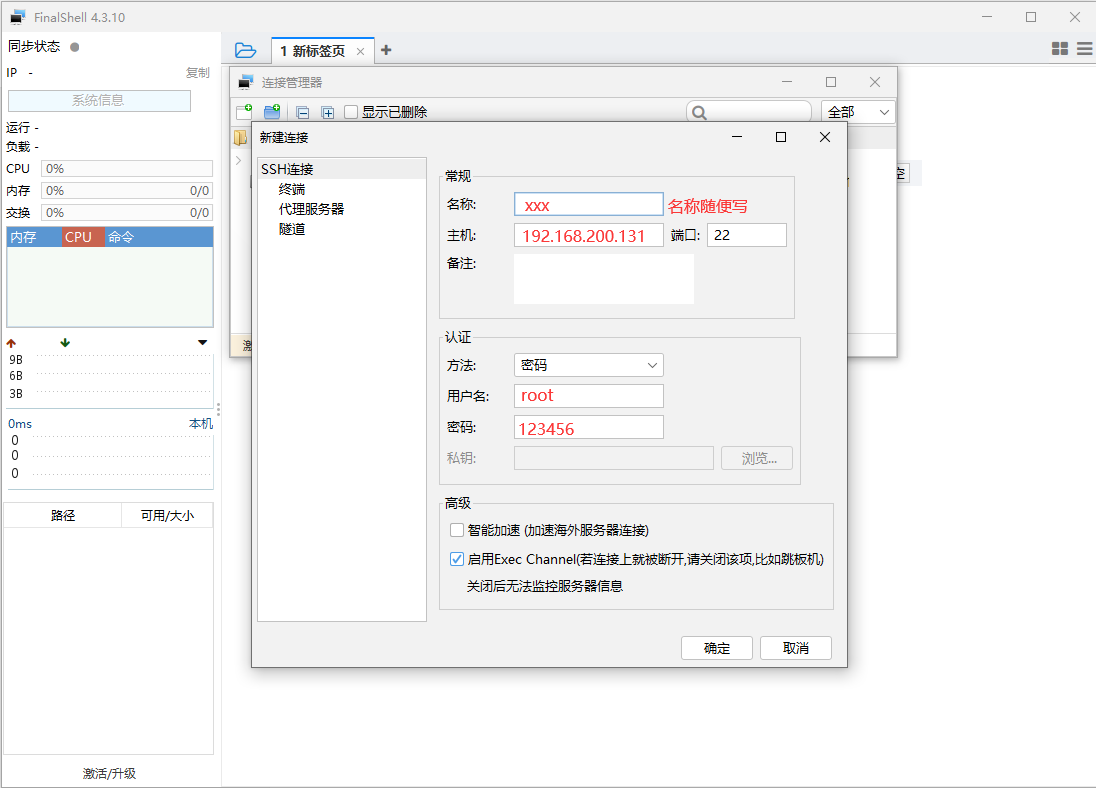The width and height of the screenshot is (1096, 788).
Task: Click the new folder icon in 连接管理器
Action: 272,112
